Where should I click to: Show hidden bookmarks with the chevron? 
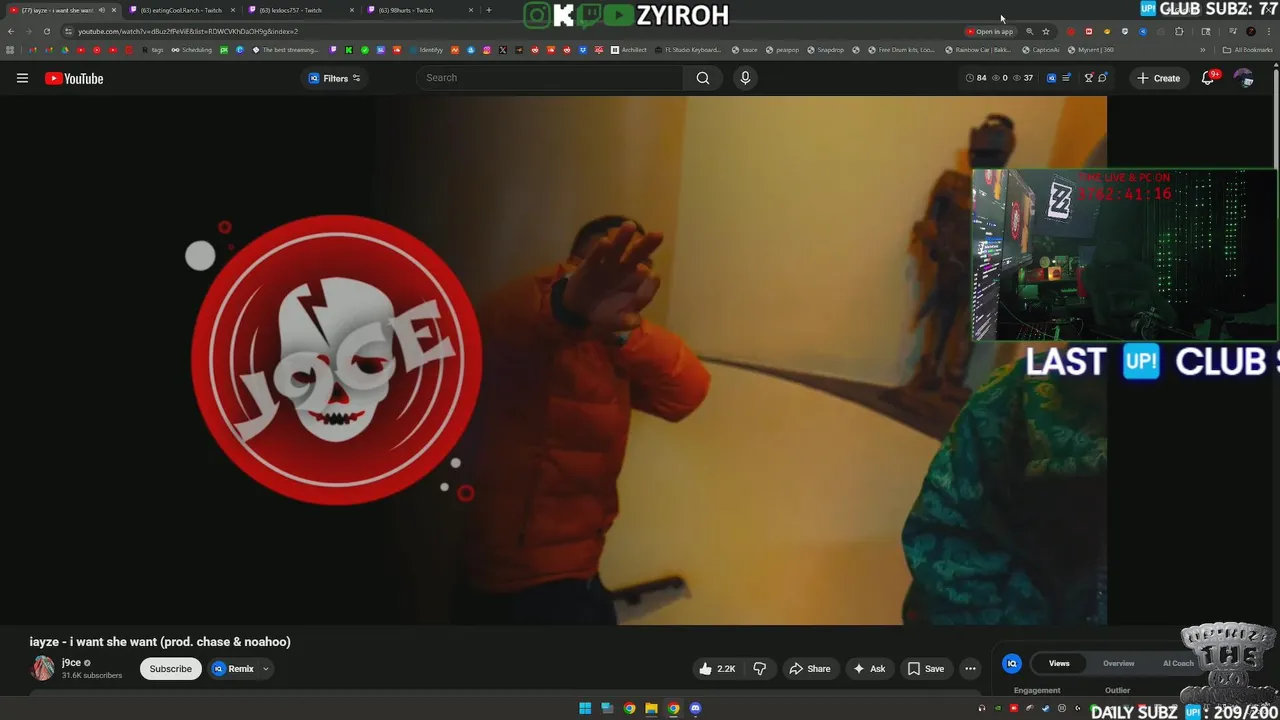[1203, 50]
